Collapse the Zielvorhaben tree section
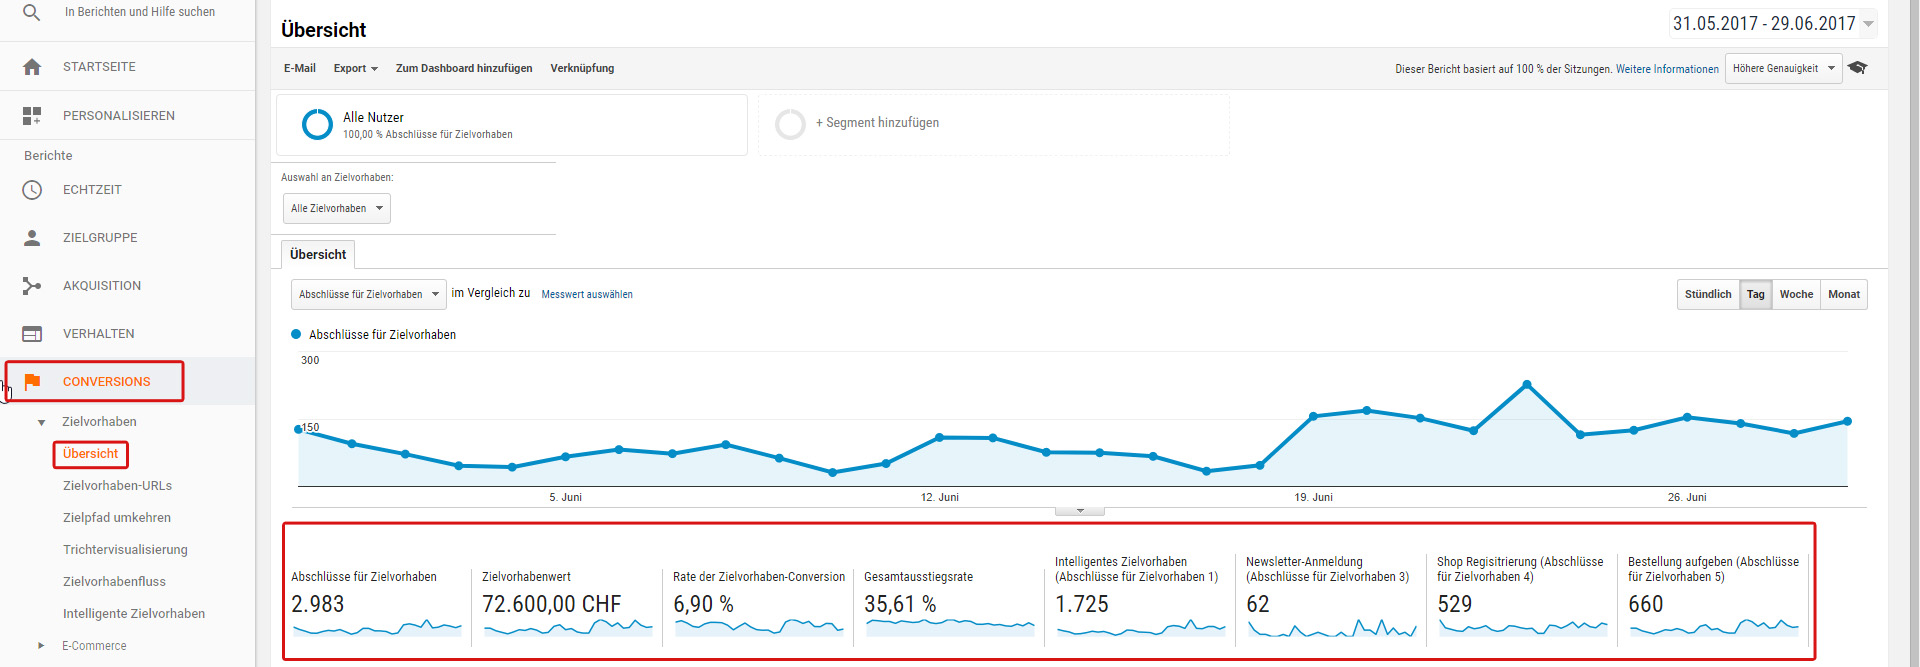1920x667 pixels. pos(41,422)
